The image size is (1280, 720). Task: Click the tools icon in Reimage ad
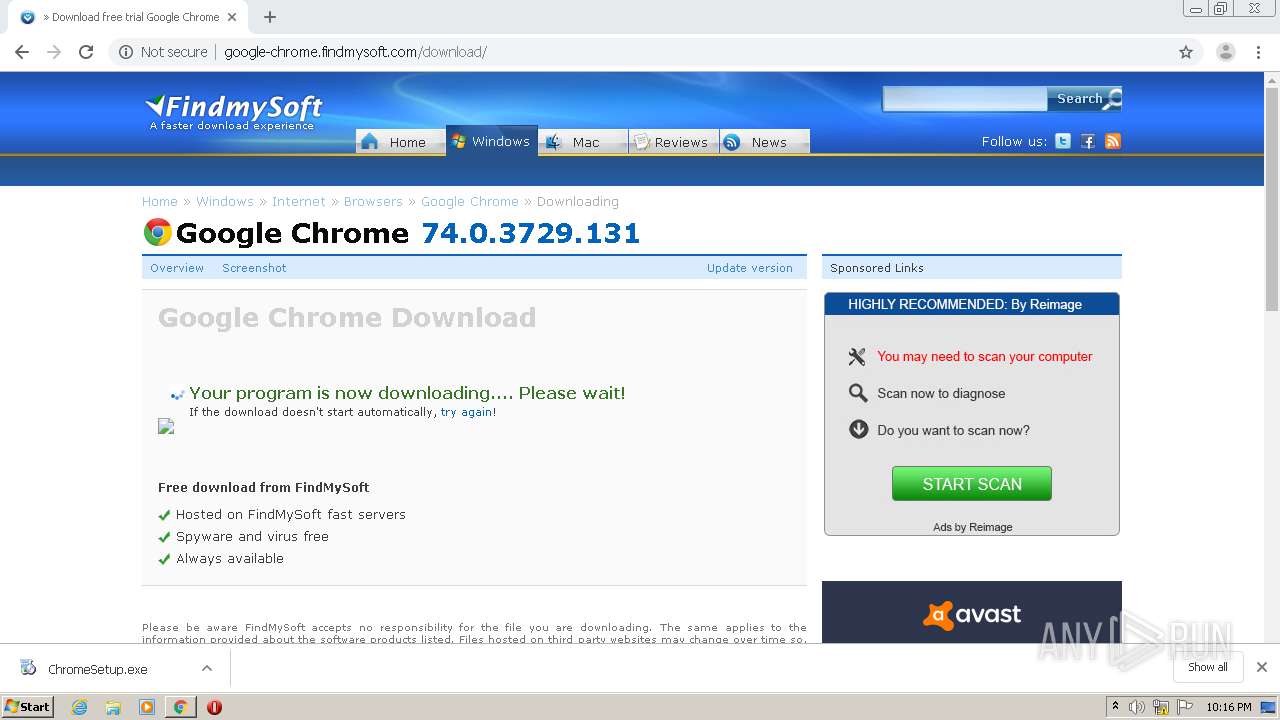point(857,356)
